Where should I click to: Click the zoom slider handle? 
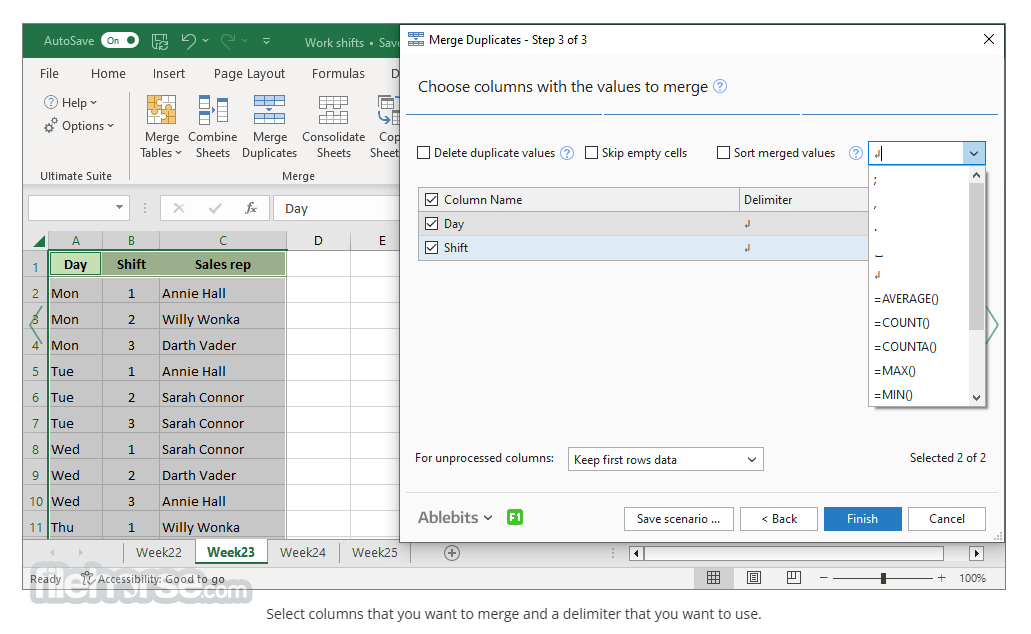(883, 578)
